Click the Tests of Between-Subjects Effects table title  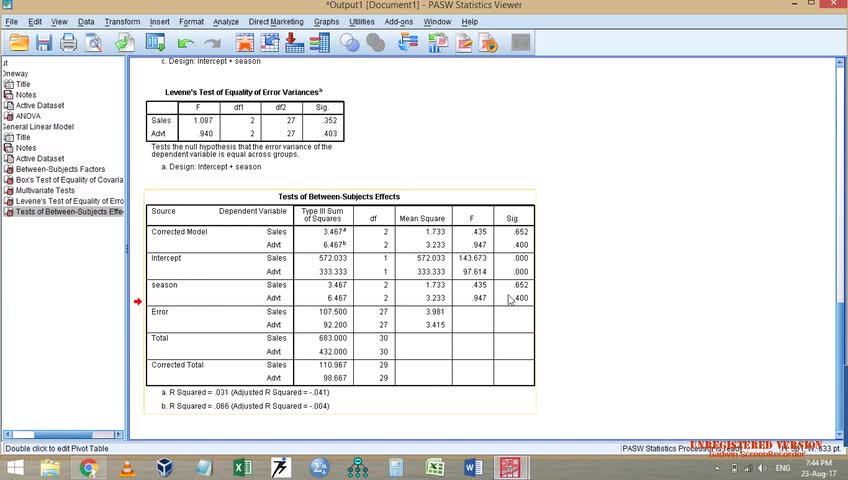(339, 197)
